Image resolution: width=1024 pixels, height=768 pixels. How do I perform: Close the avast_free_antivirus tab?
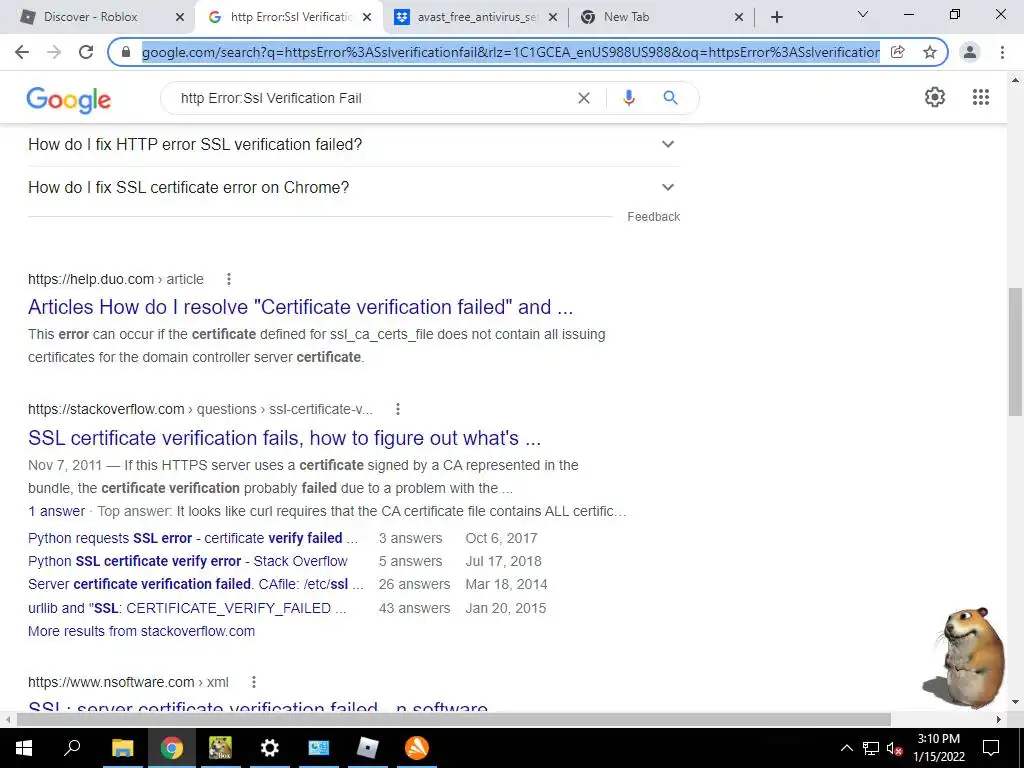553,18
